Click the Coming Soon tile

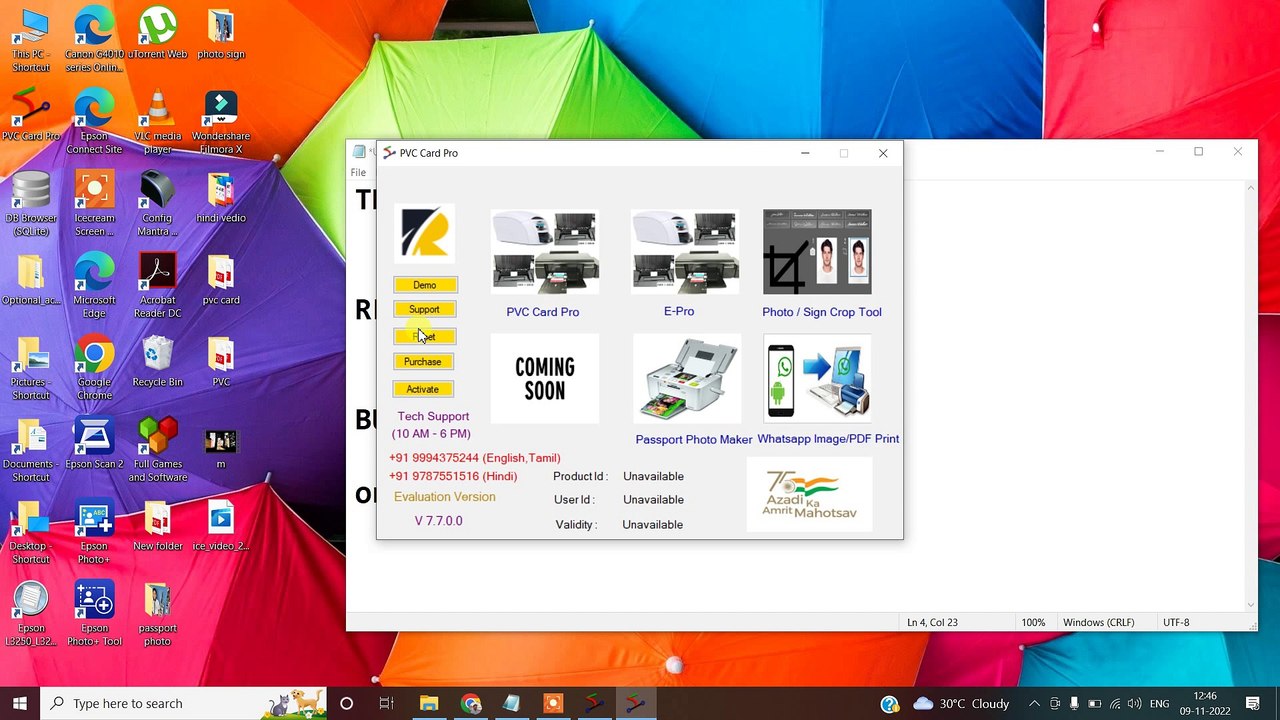click(x=545, y=379)
